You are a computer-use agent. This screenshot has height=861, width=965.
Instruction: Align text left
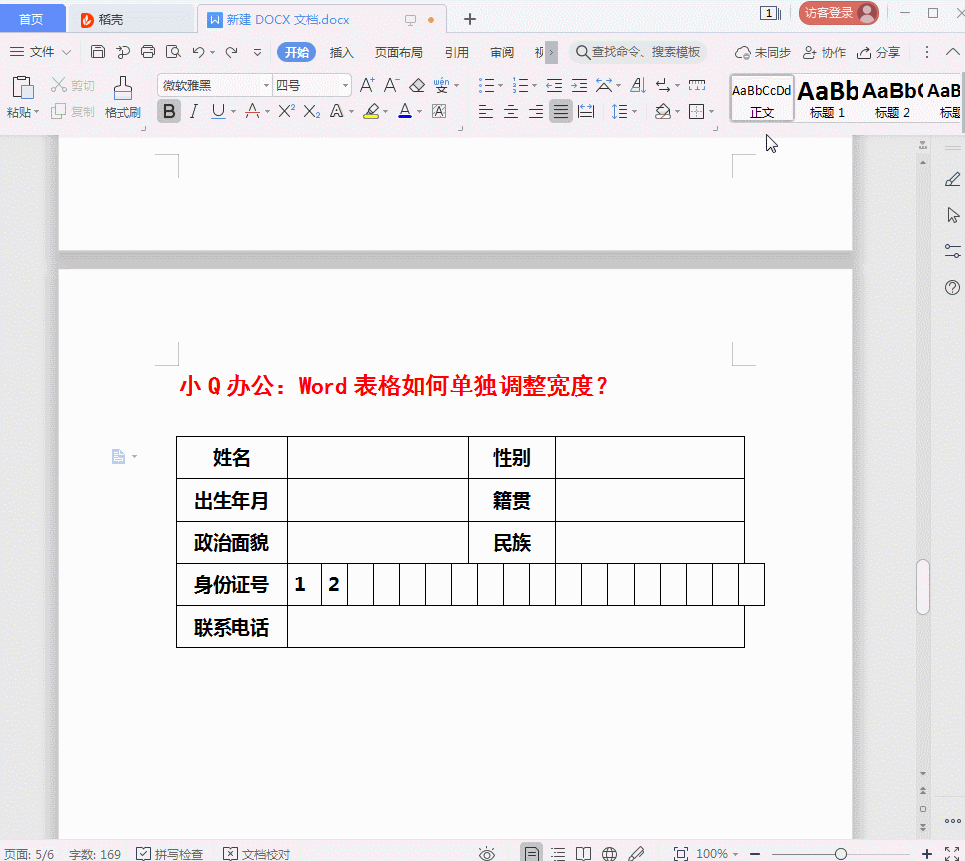click(x=486, y=111)
